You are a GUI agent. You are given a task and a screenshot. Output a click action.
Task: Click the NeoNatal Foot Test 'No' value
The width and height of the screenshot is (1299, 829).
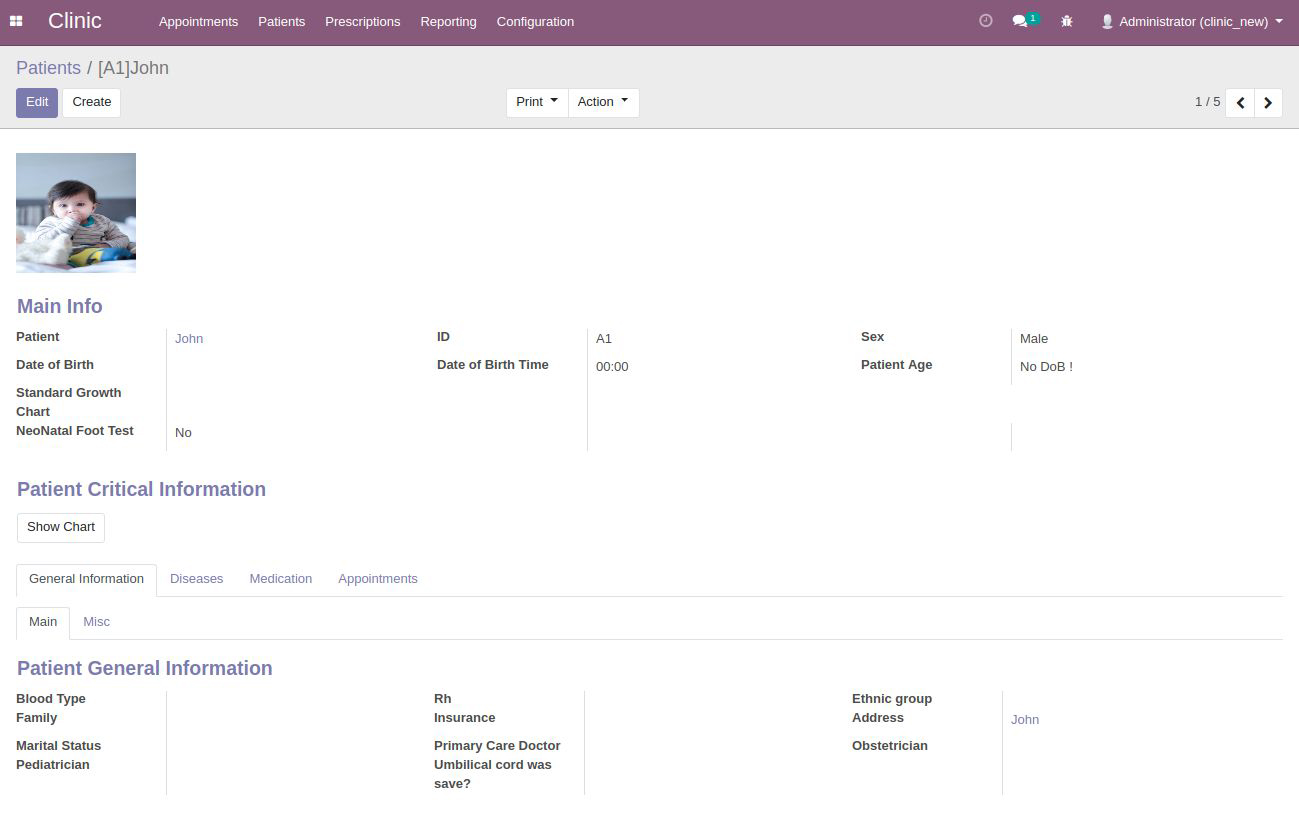point(183,433)
